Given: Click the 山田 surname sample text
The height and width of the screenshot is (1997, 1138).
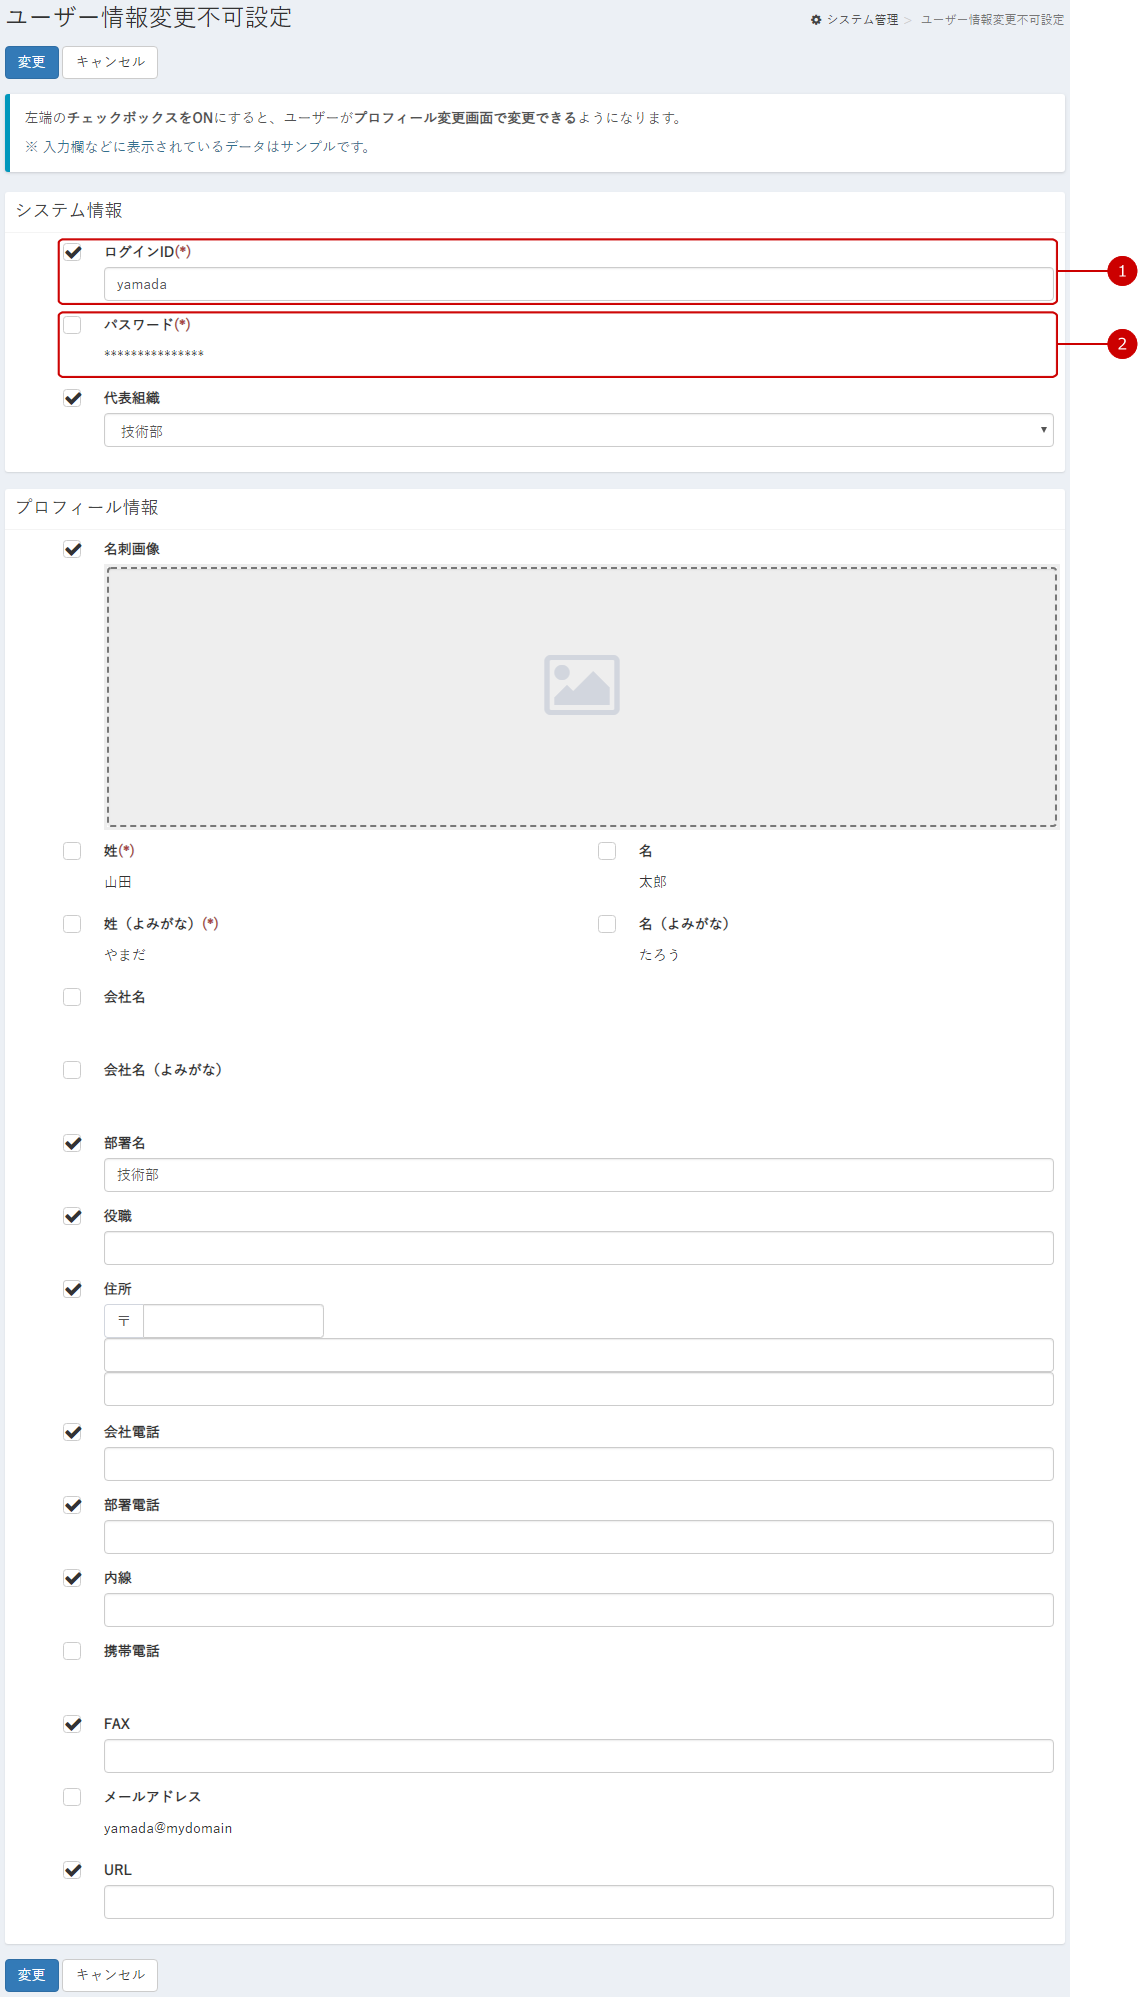Looking at the screenshot, I should tap(118, 882).
